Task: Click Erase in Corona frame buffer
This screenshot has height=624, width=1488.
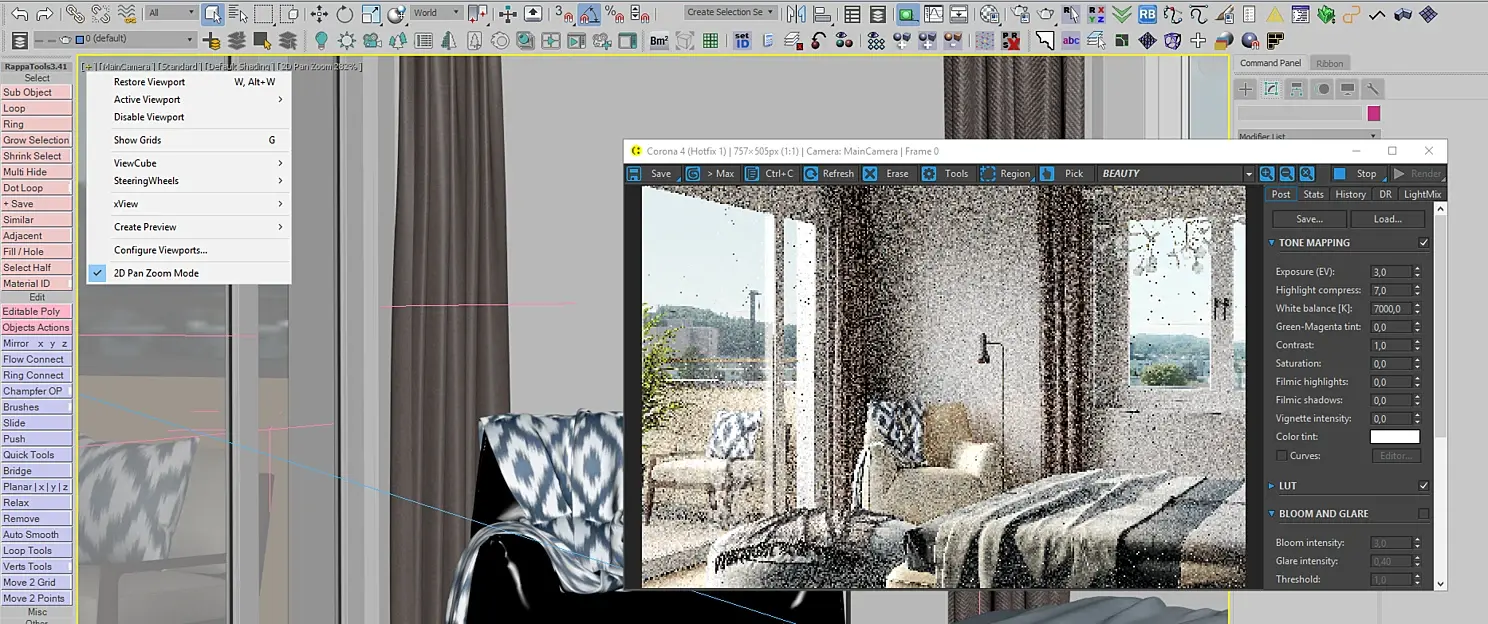Action: (886, 173)
